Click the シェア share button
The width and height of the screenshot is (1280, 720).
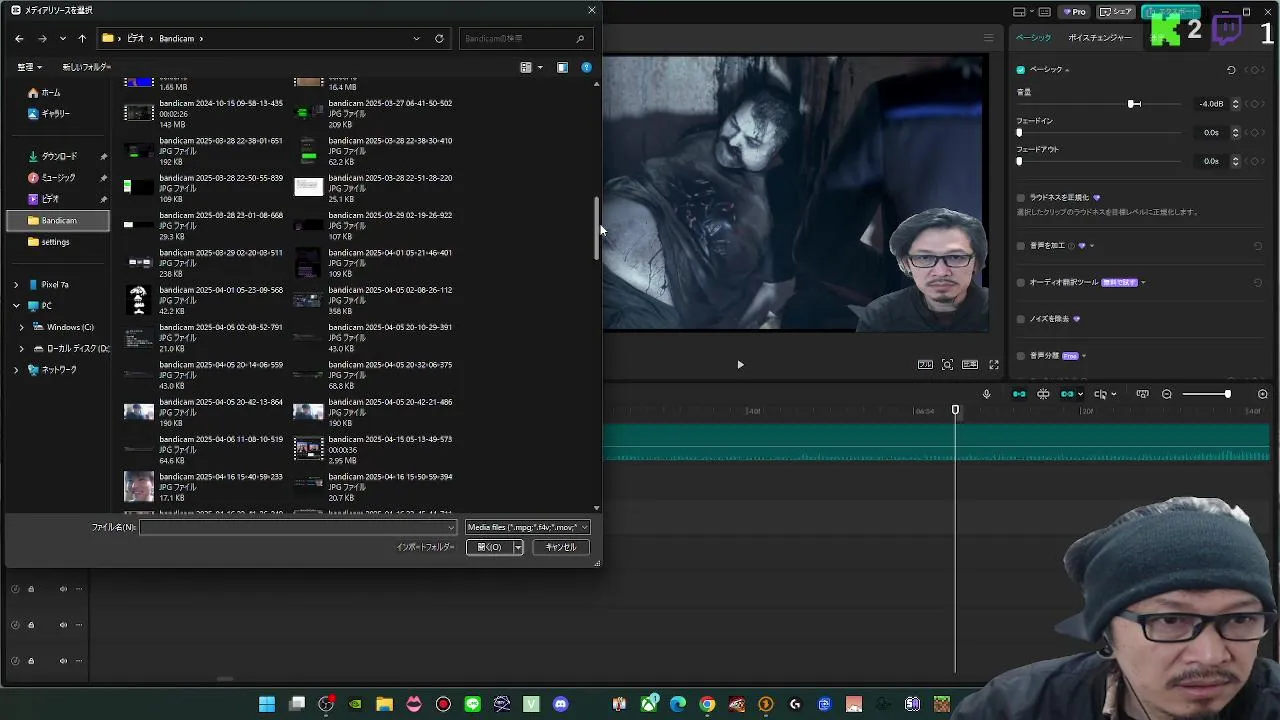1116,12
